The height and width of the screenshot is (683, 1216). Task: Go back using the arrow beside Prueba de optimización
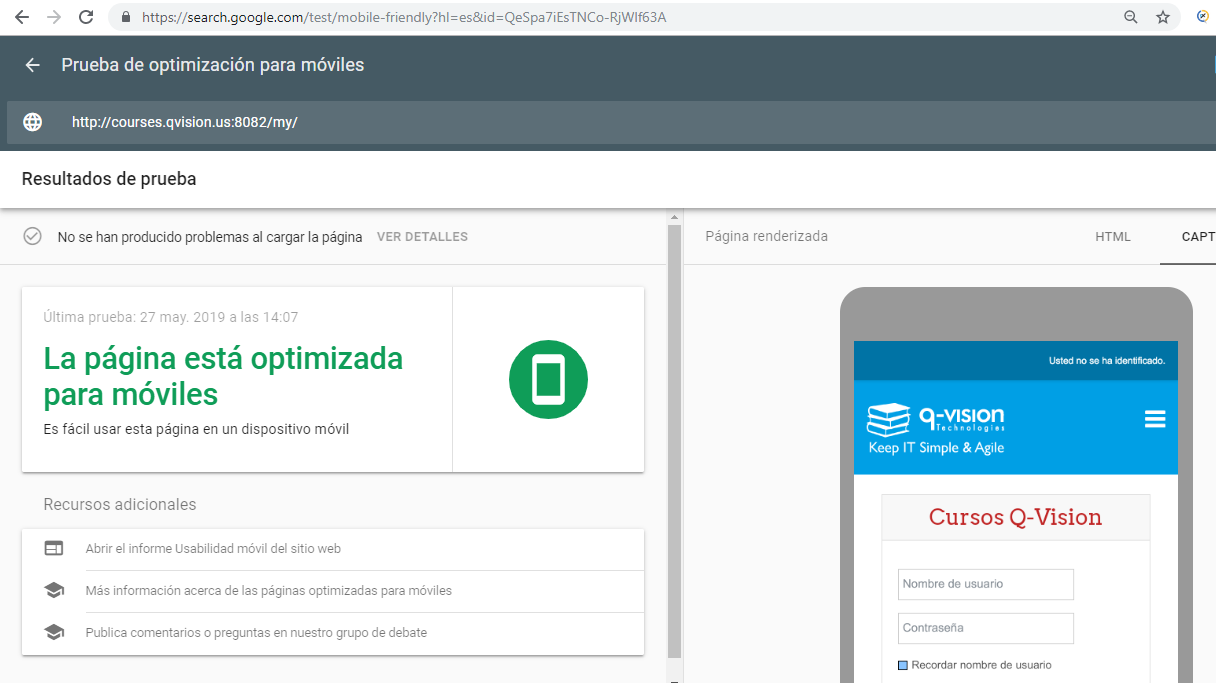pos(33,65)
